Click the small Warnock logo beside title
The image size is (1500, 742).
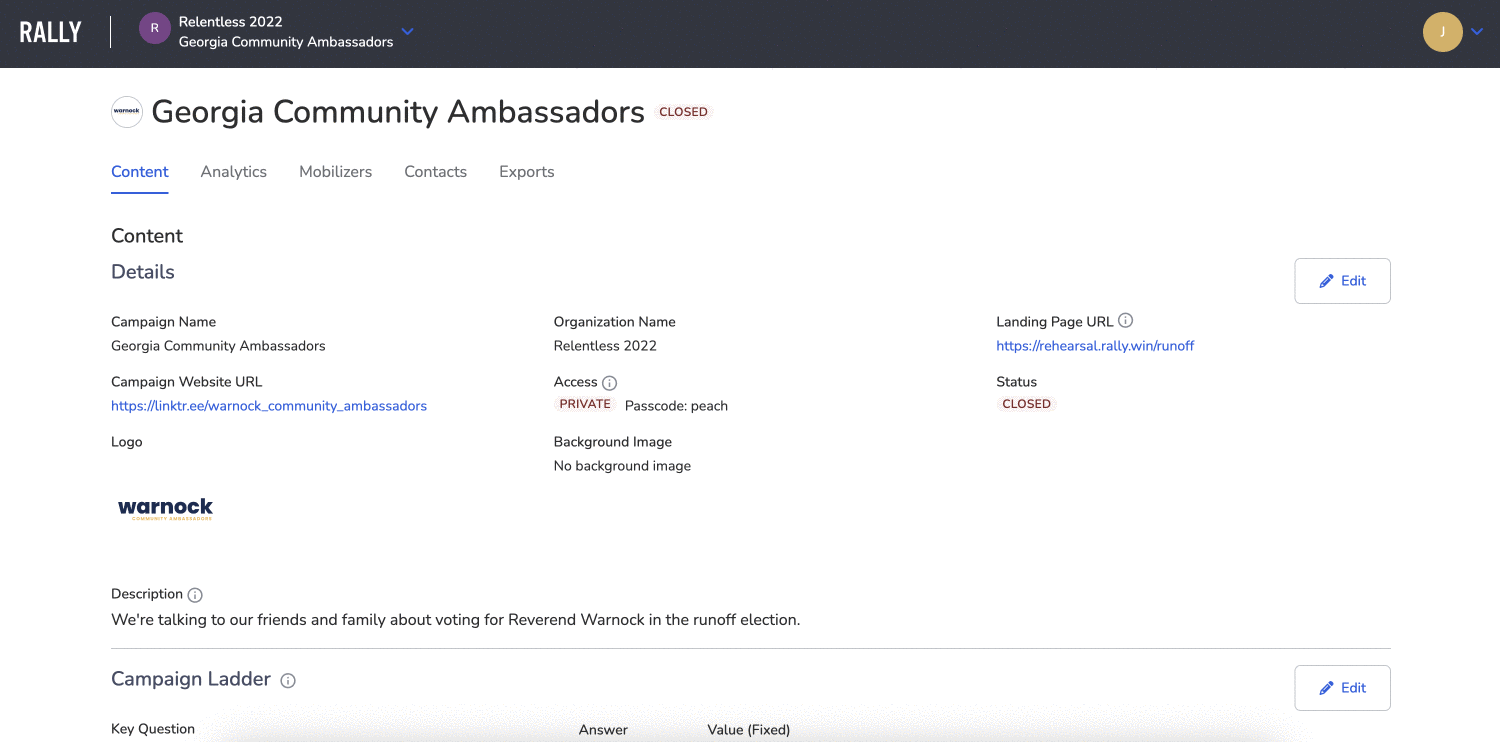(x=127, y=112)
